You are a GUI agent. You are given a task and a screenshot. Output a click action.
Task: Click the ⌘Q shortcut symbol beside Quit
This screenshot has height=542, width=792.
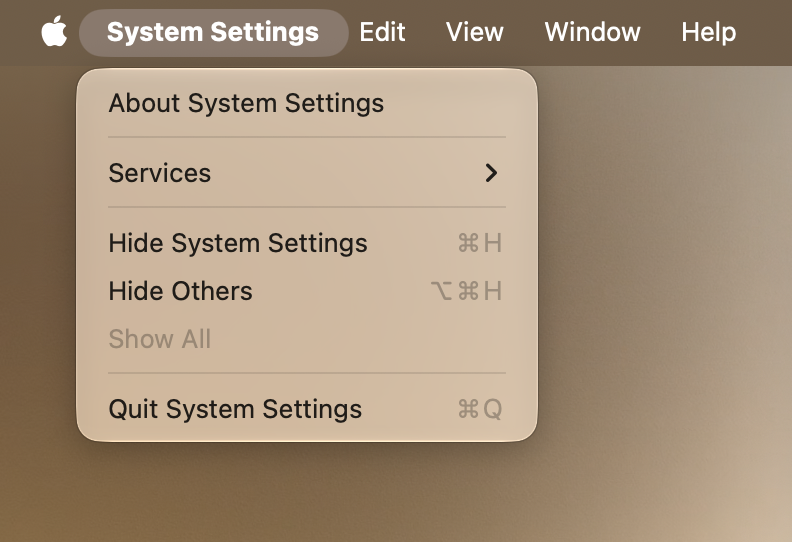tap(480, 409)
